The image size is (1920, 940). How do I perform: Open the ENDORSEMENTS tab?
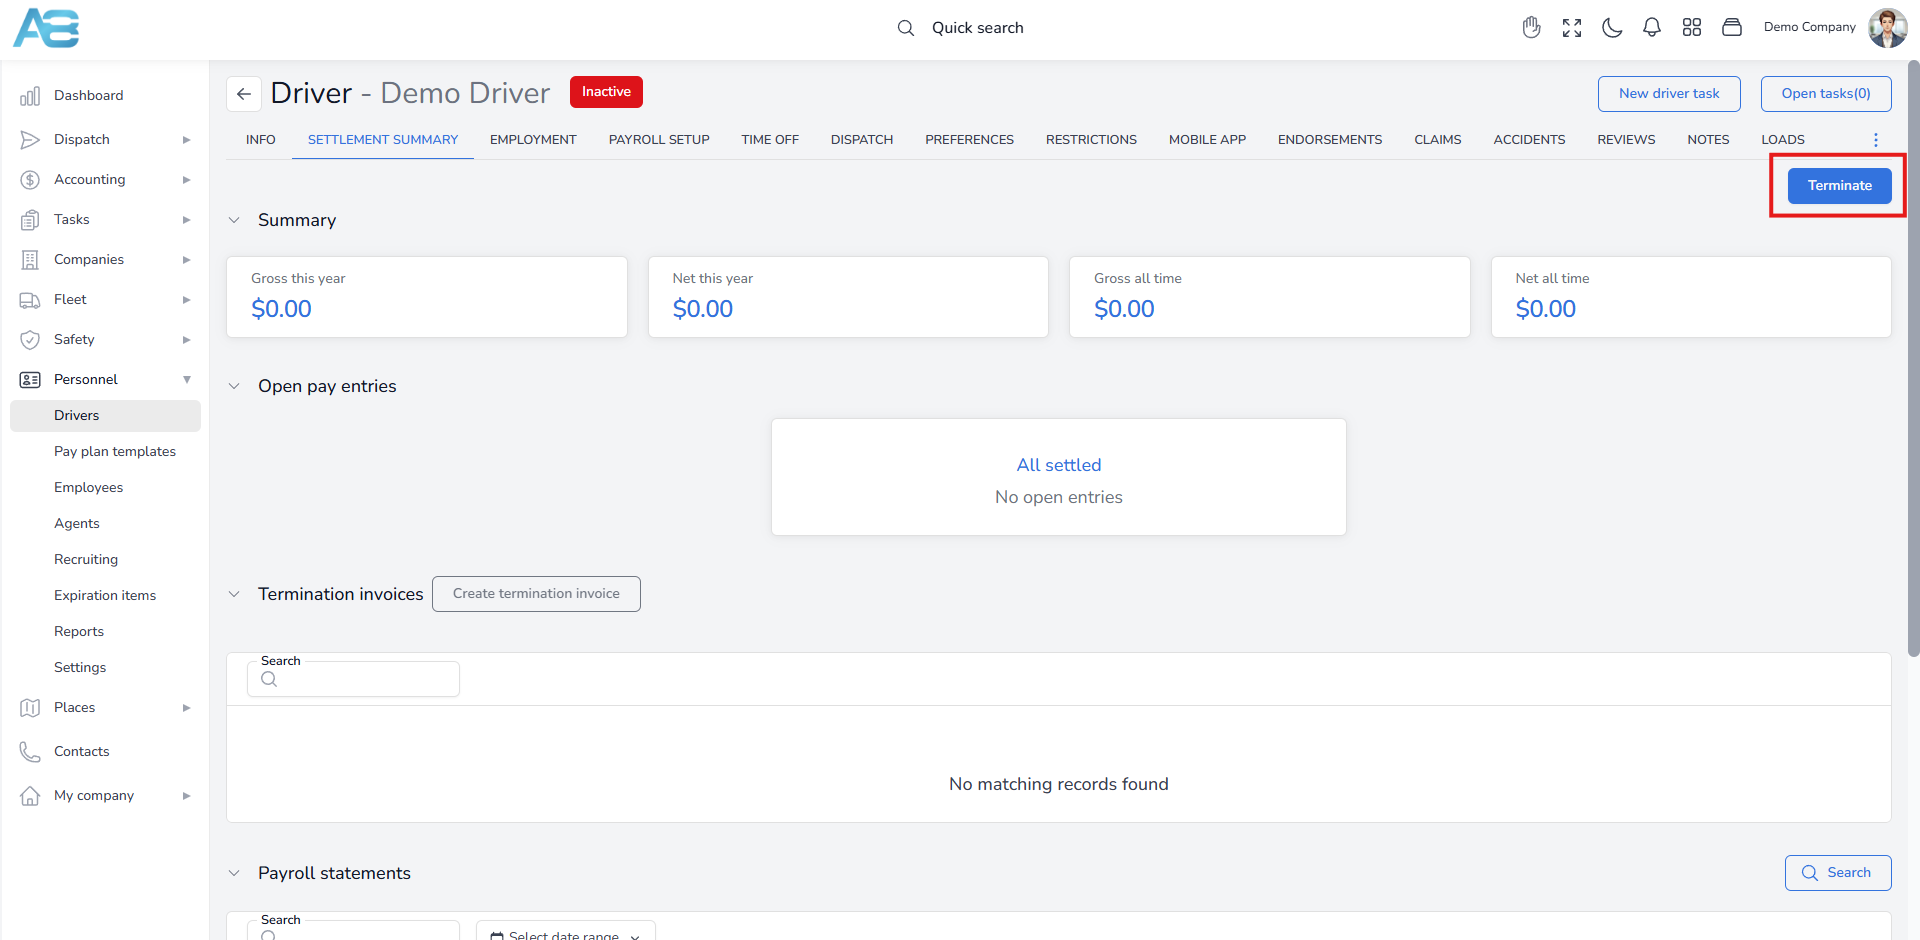tap(1329, 140)
